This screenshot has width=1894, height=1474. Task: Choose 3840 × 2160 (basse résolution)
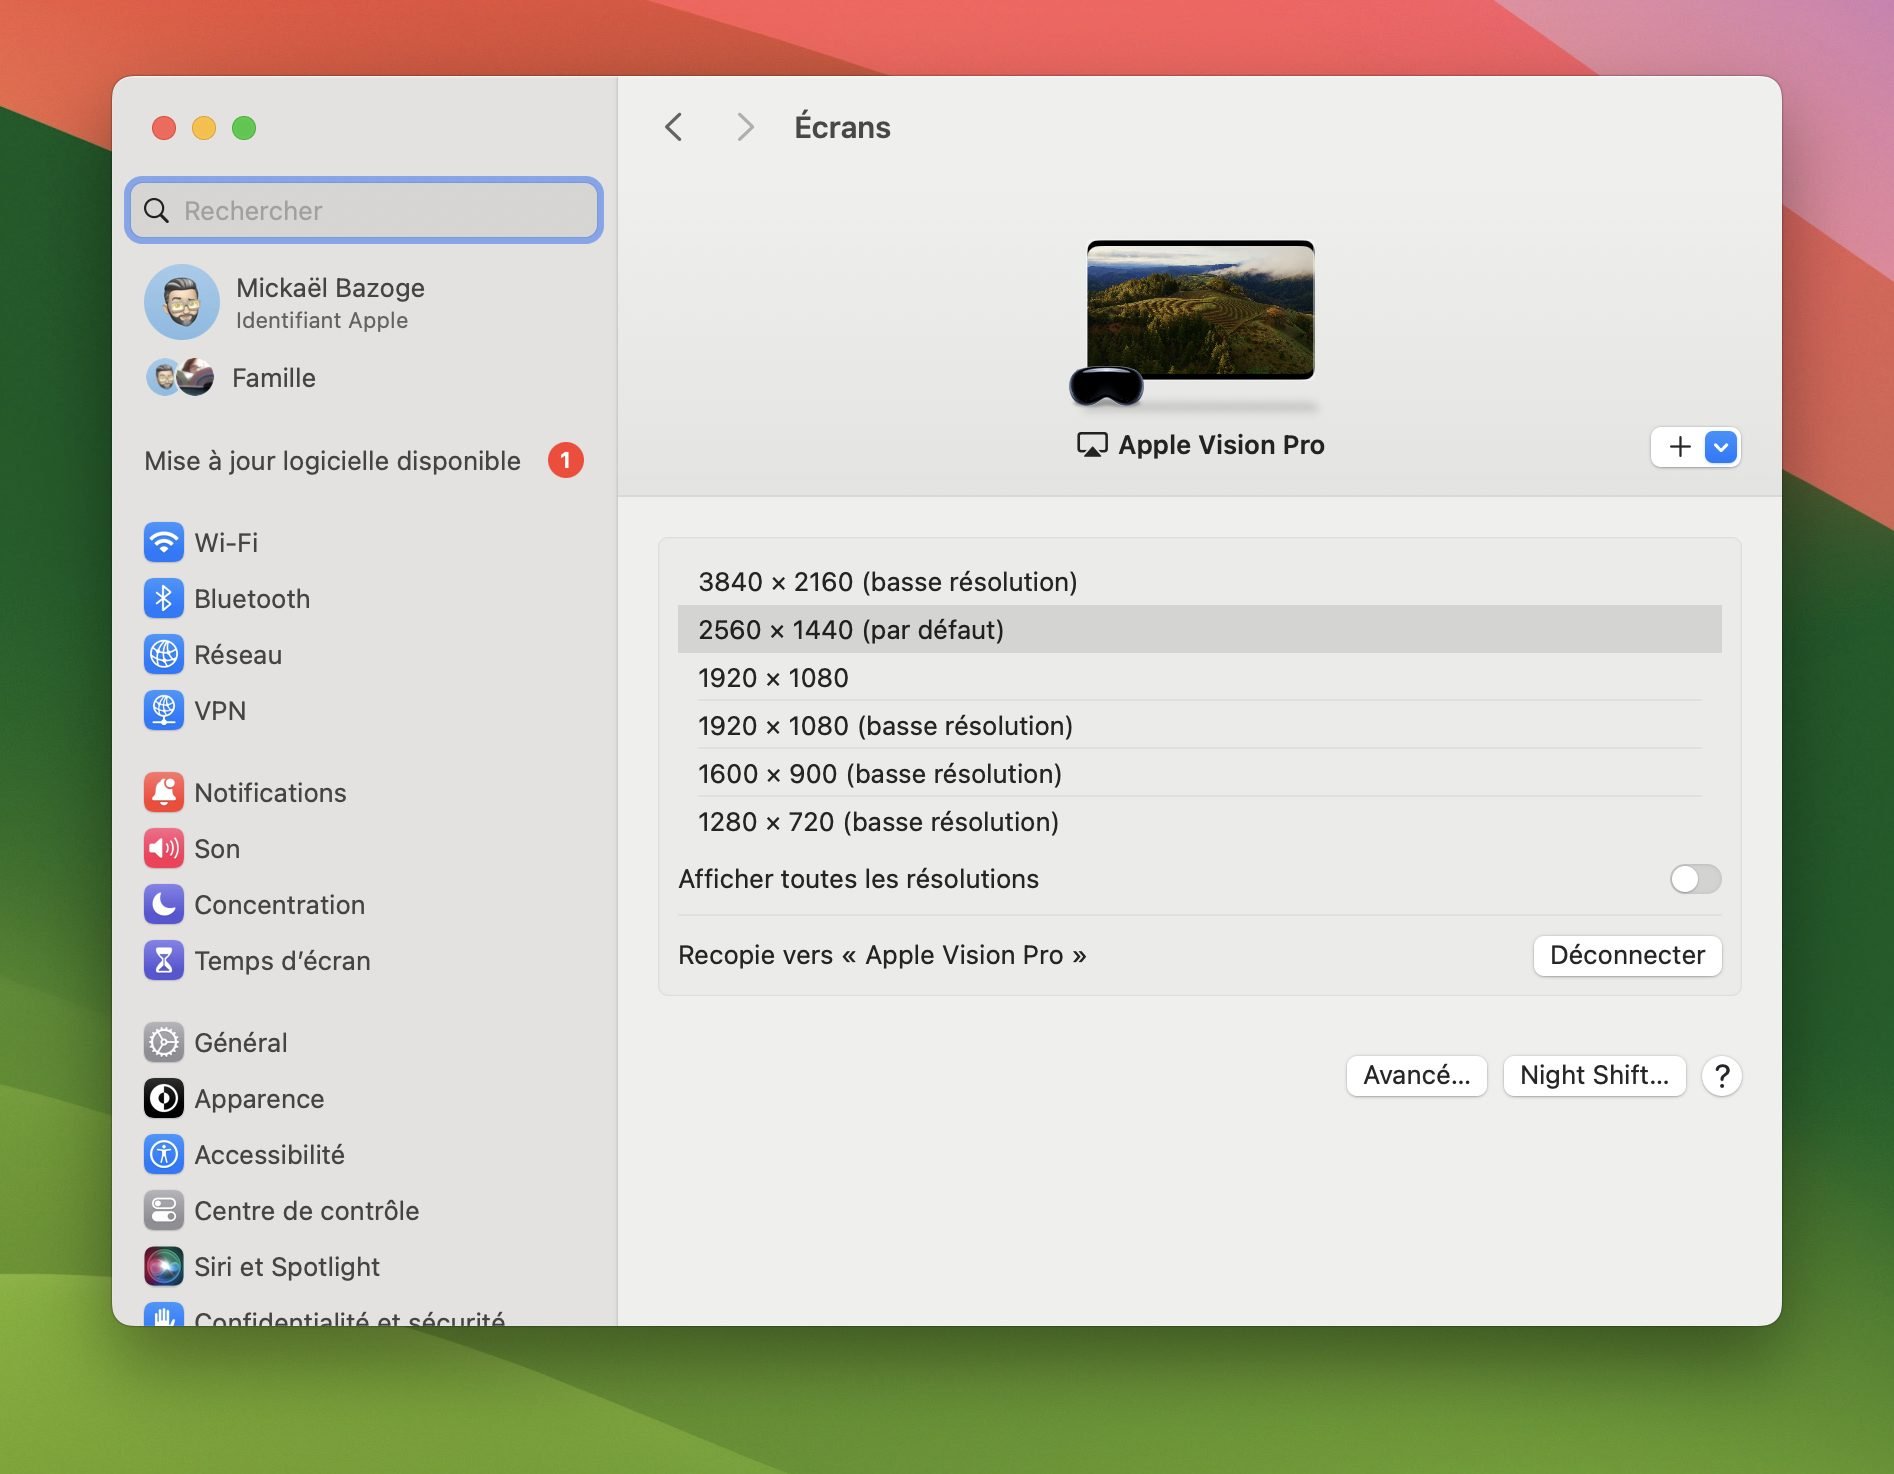coord(1200,582)
